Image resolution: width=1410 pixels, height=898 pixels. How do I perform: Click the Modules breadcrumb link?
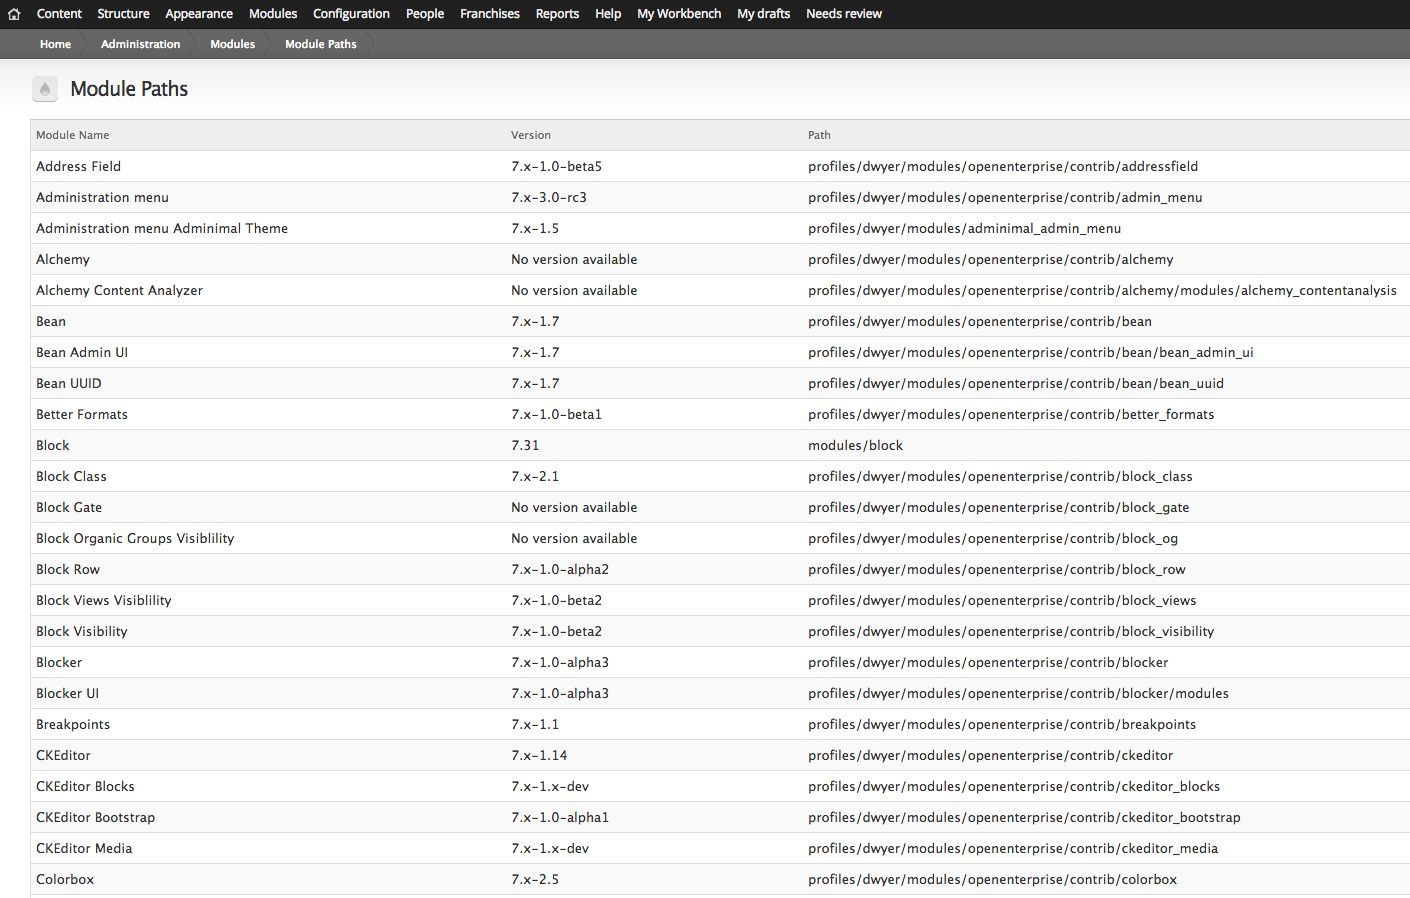(232, 44)
